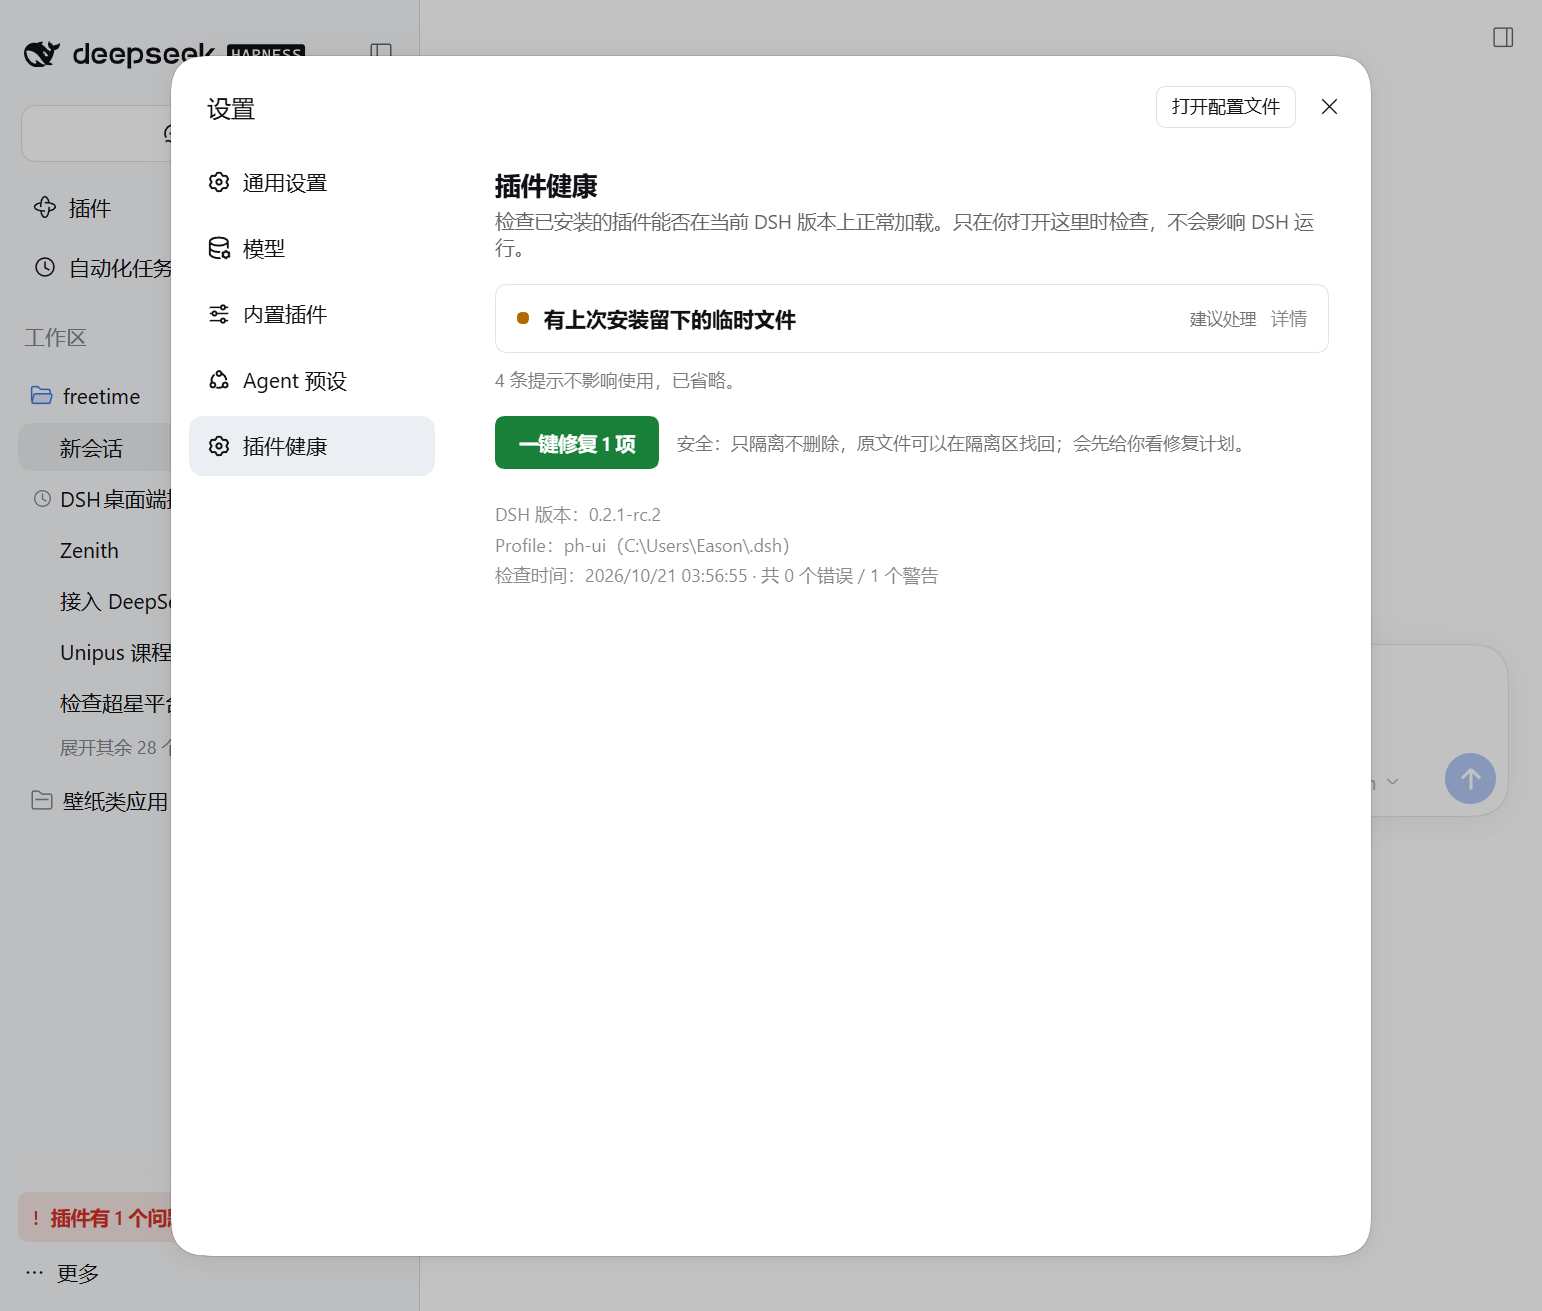Screen dimensions: 1542x1311
Task: Click the database icon beside 模型
Action: click(x=219, y=248)
